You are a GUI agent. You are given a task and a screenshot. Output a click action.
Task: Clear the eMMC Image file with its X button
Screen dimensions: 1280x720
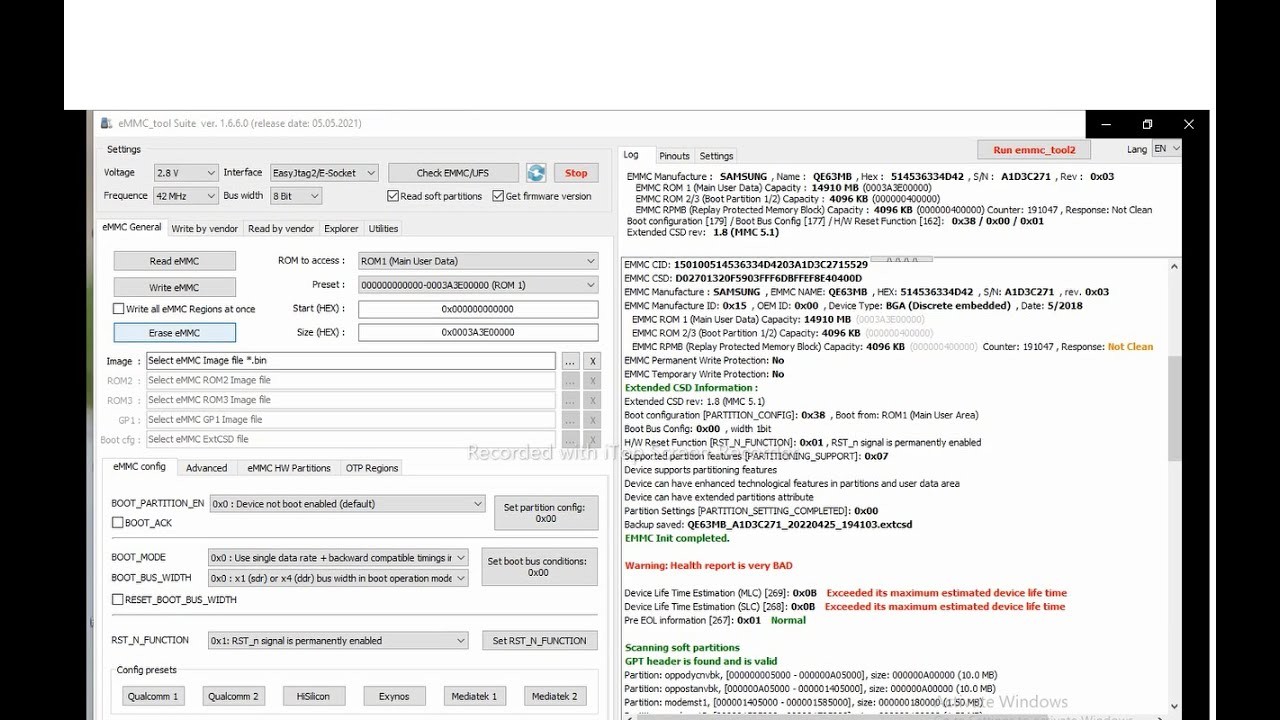[592, 361]
